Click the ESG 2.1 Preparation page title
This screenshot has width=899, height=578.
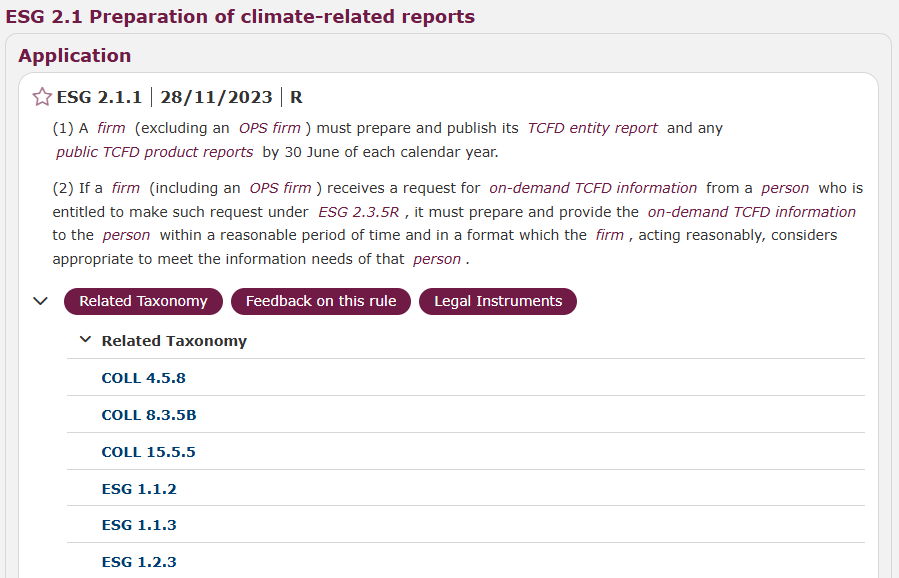click(x=240, y=17)
